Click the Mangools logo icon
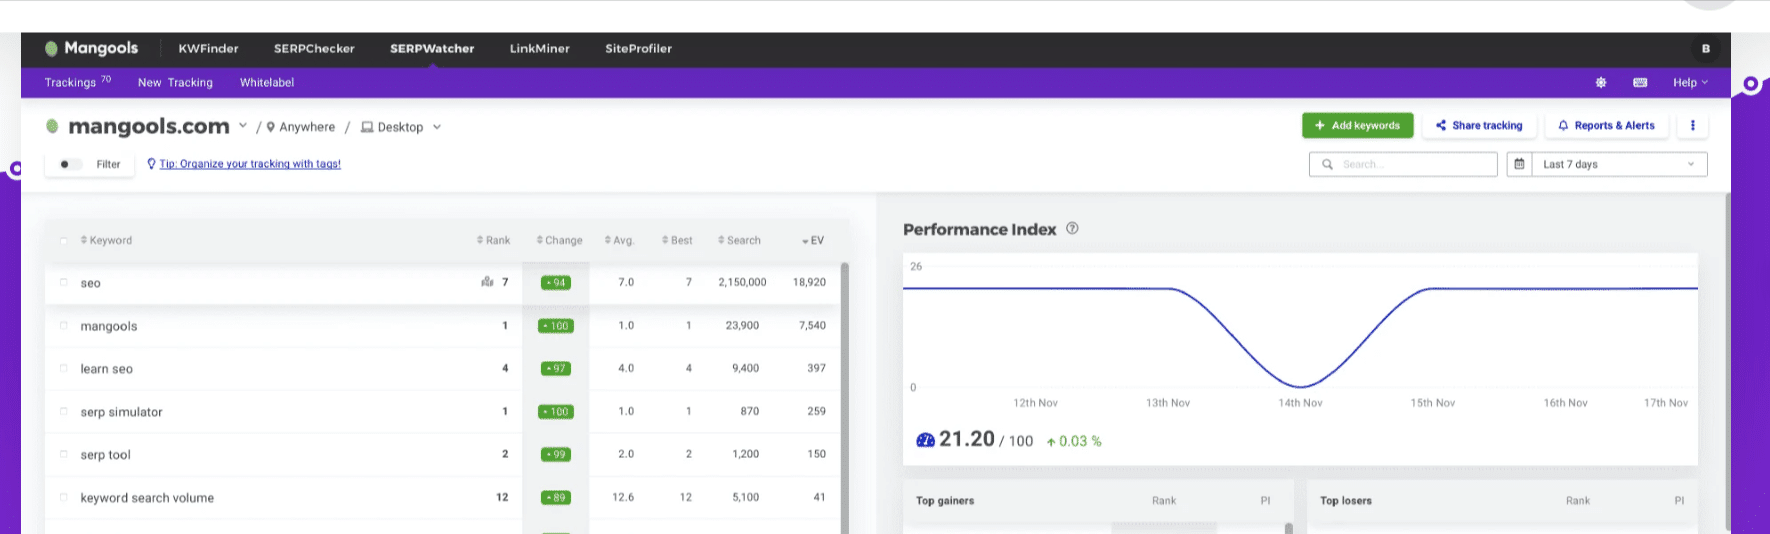 pyautogui.click(x=52, y=48)
